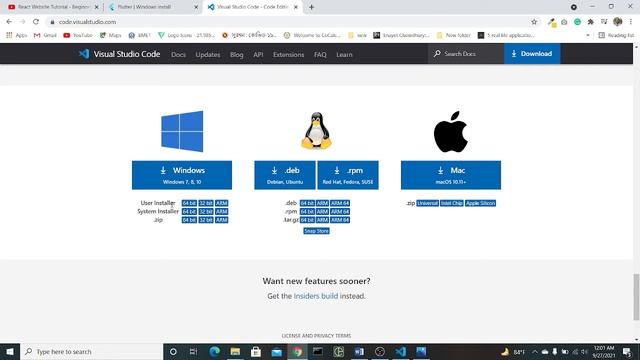The image size is (640, 360).
Task: Choose Linux .deb ARM
Action: 322,203
